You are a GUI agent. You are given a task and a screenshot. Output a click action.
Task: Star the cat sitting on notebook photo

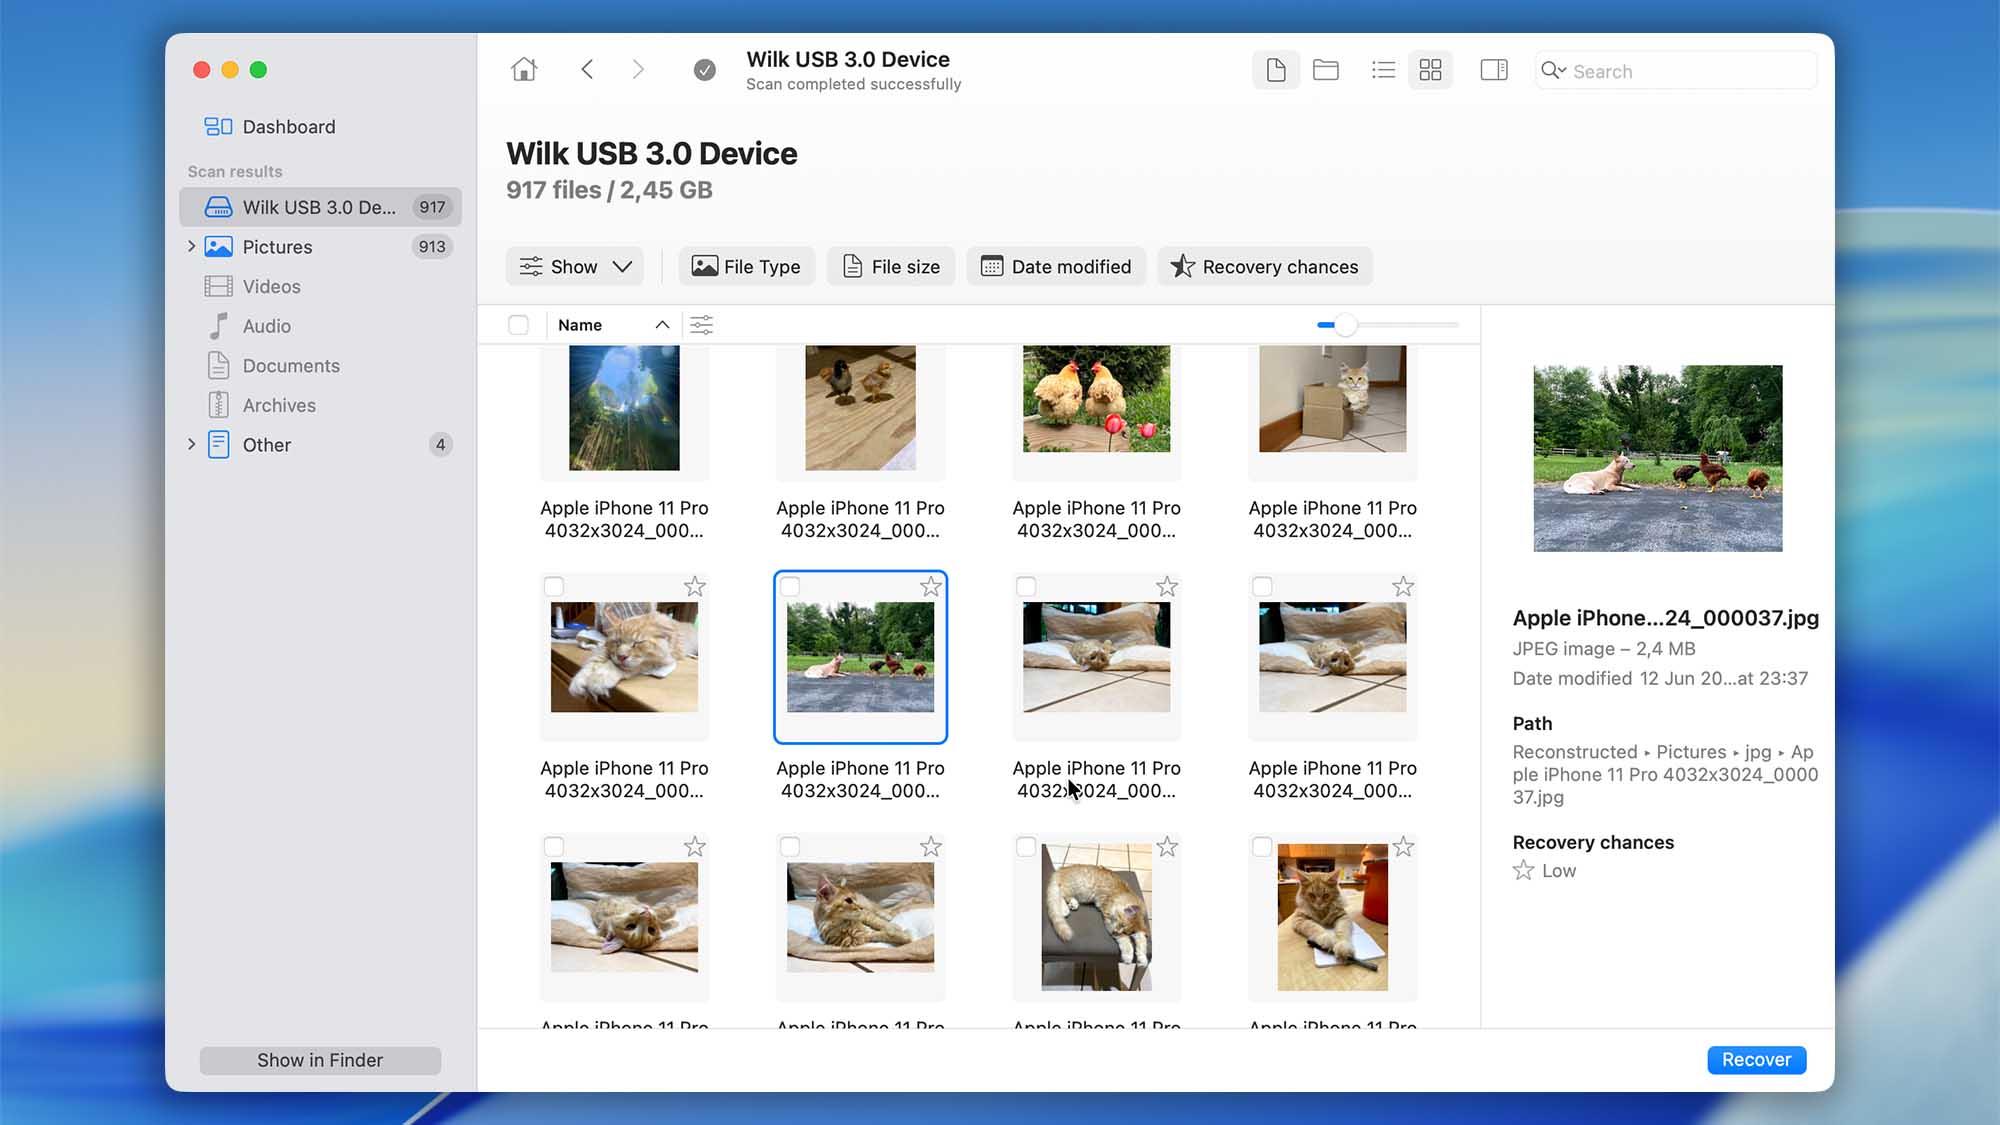coord(1403,847)
